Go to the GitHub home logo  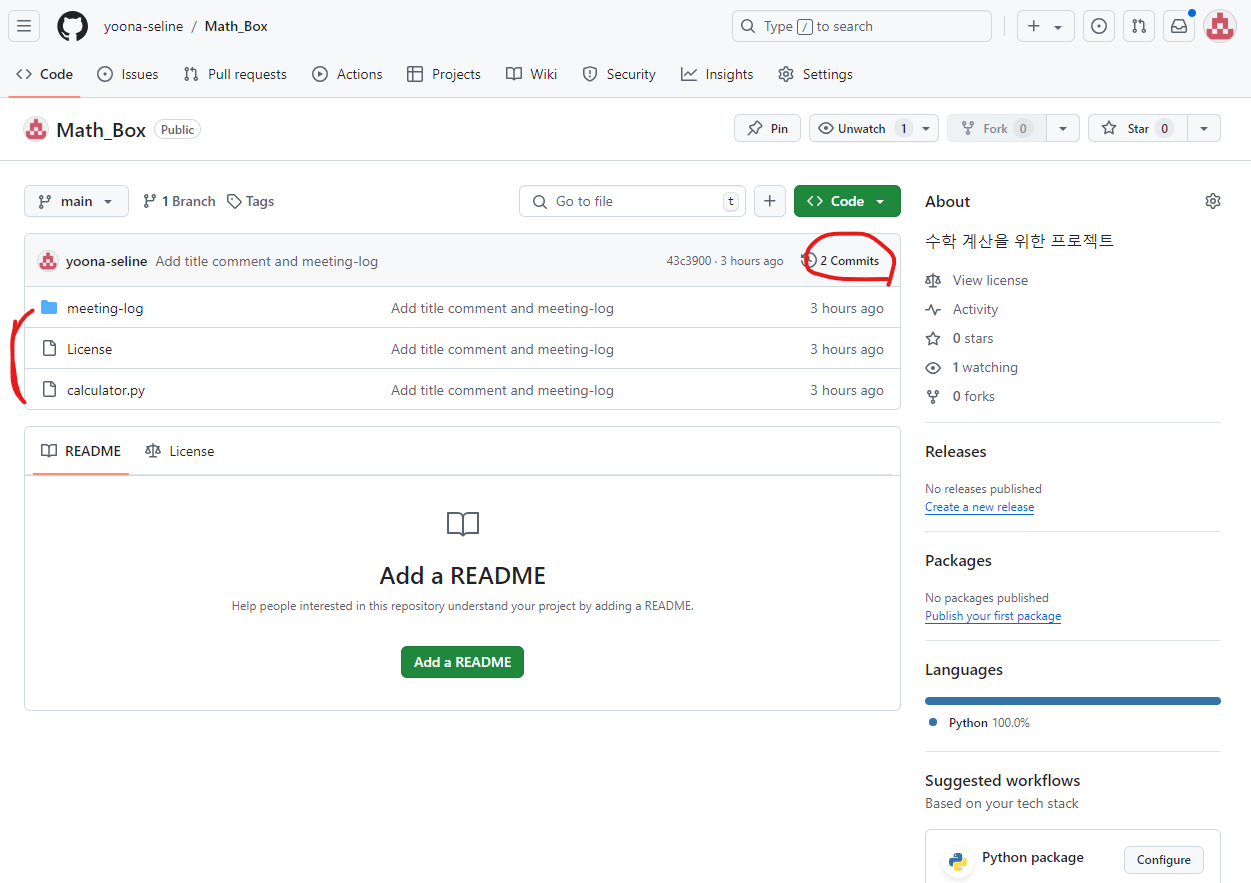72,26
